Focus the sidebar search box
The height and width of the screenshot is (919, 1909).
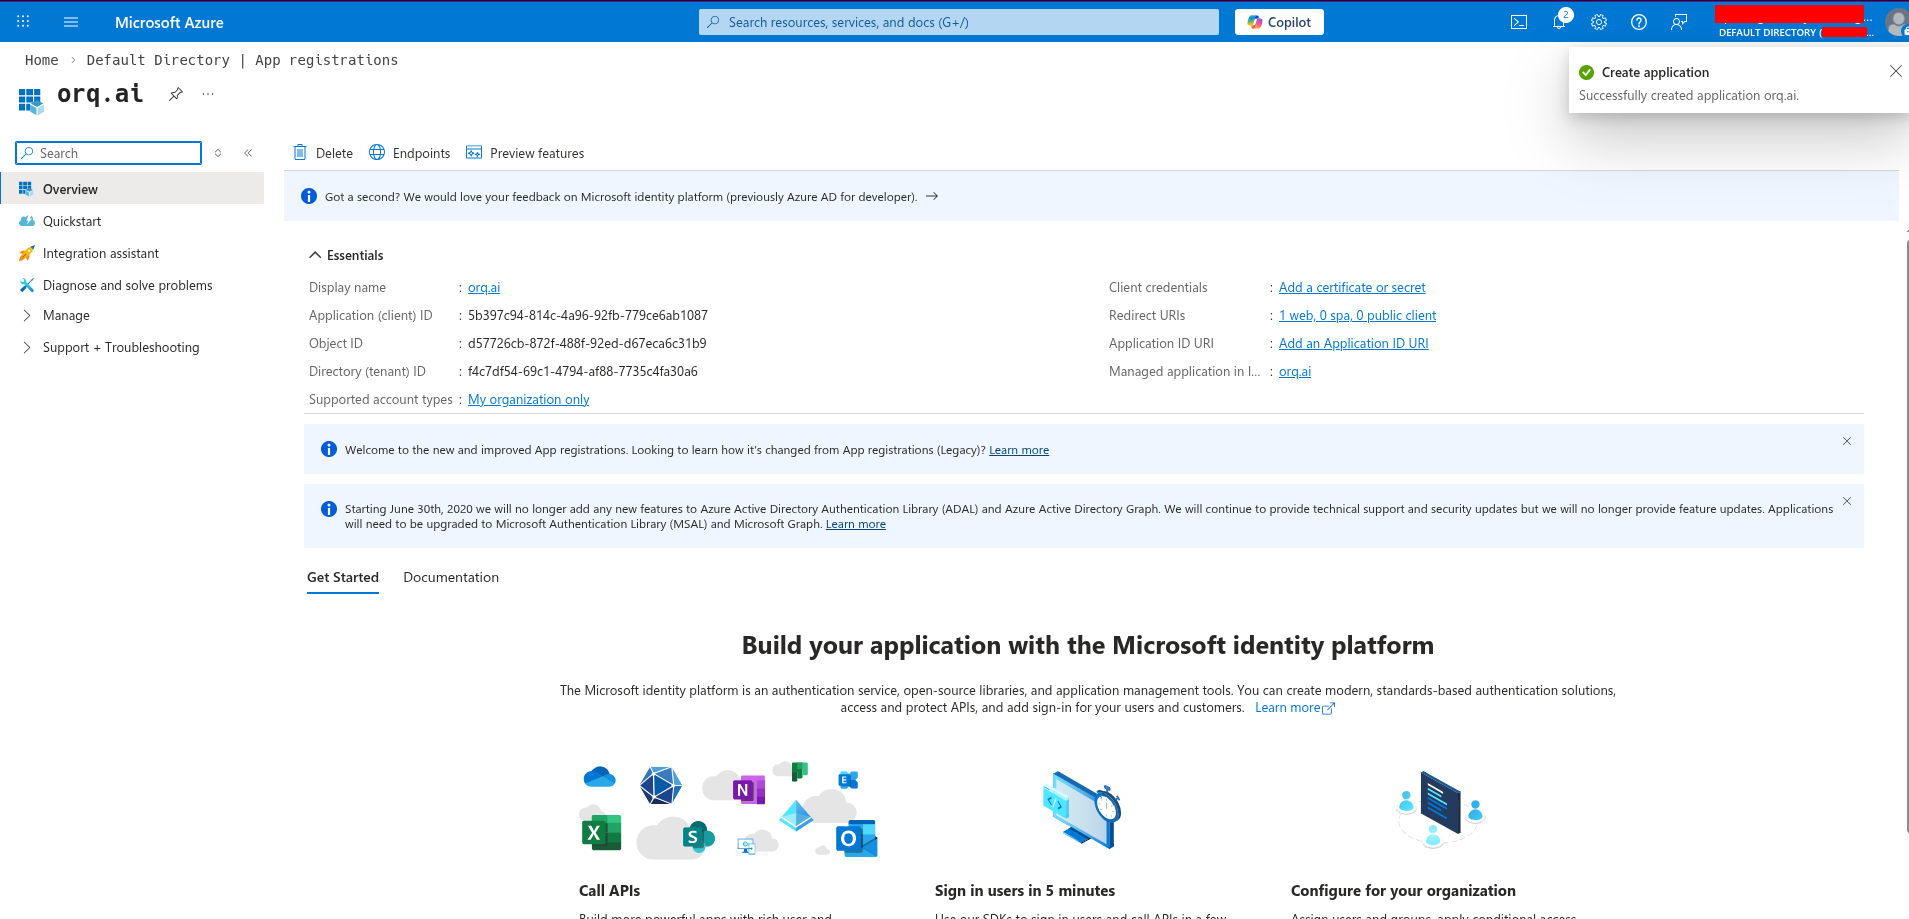click(107, 152)
